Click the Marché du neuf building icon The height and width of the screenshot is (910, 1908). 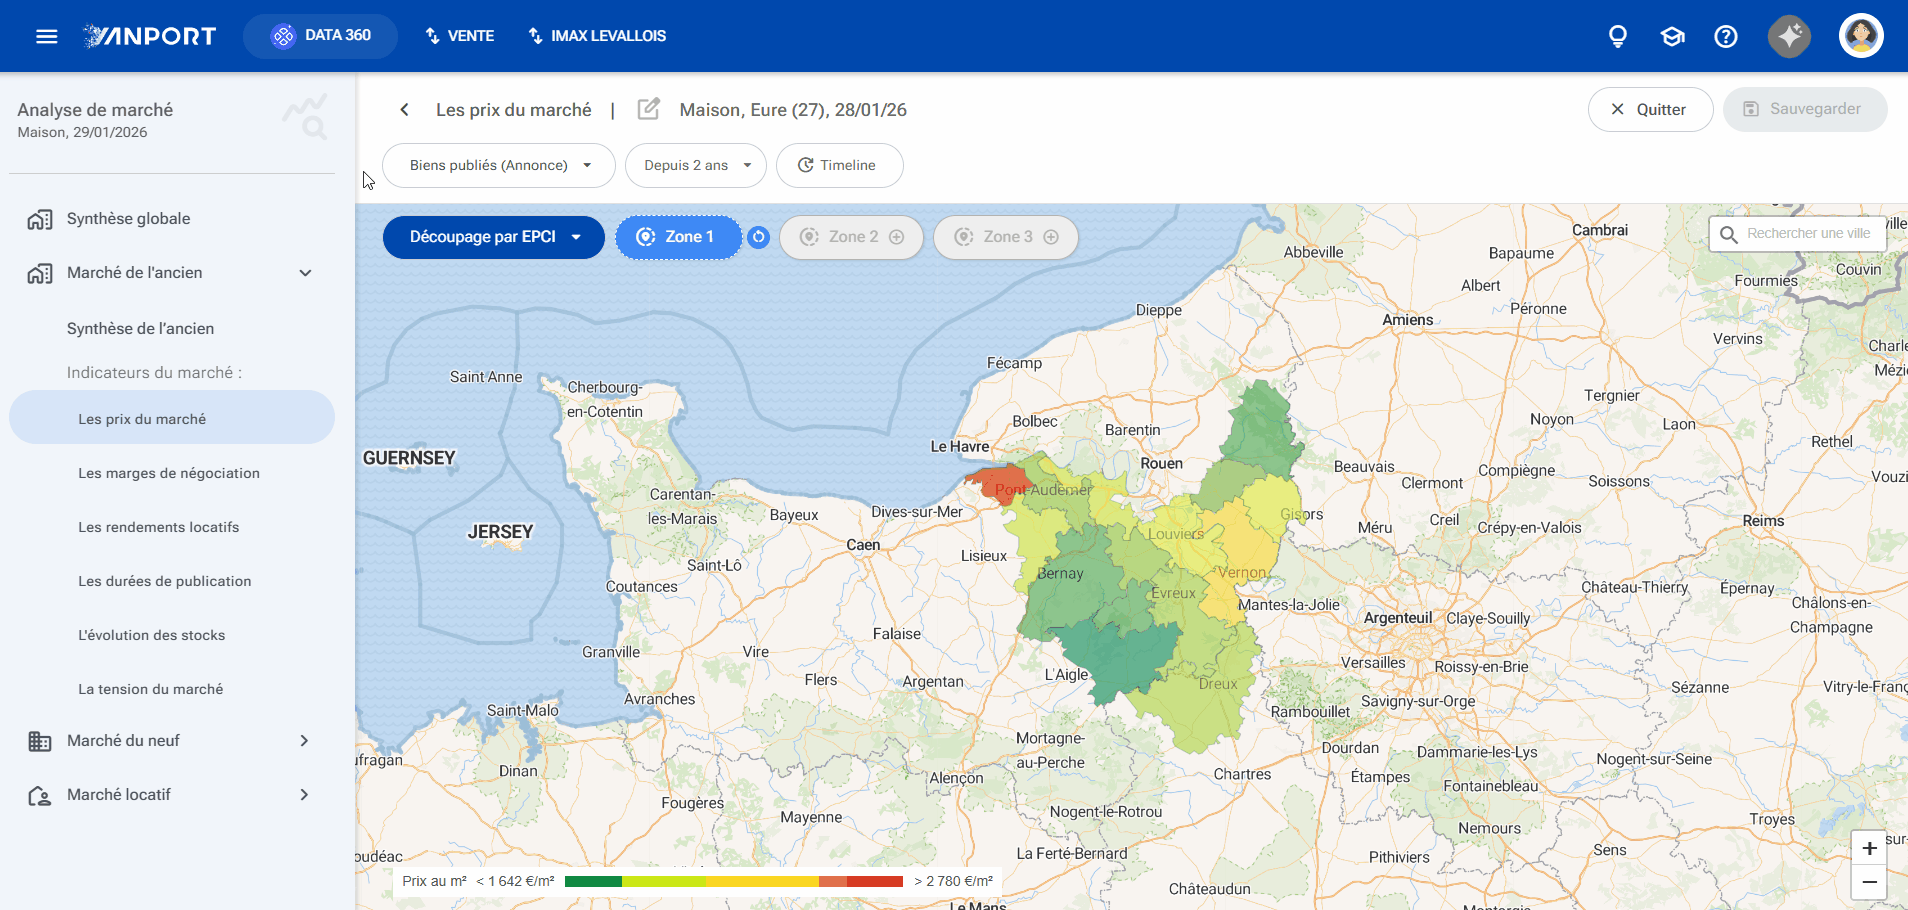[40, 741]
